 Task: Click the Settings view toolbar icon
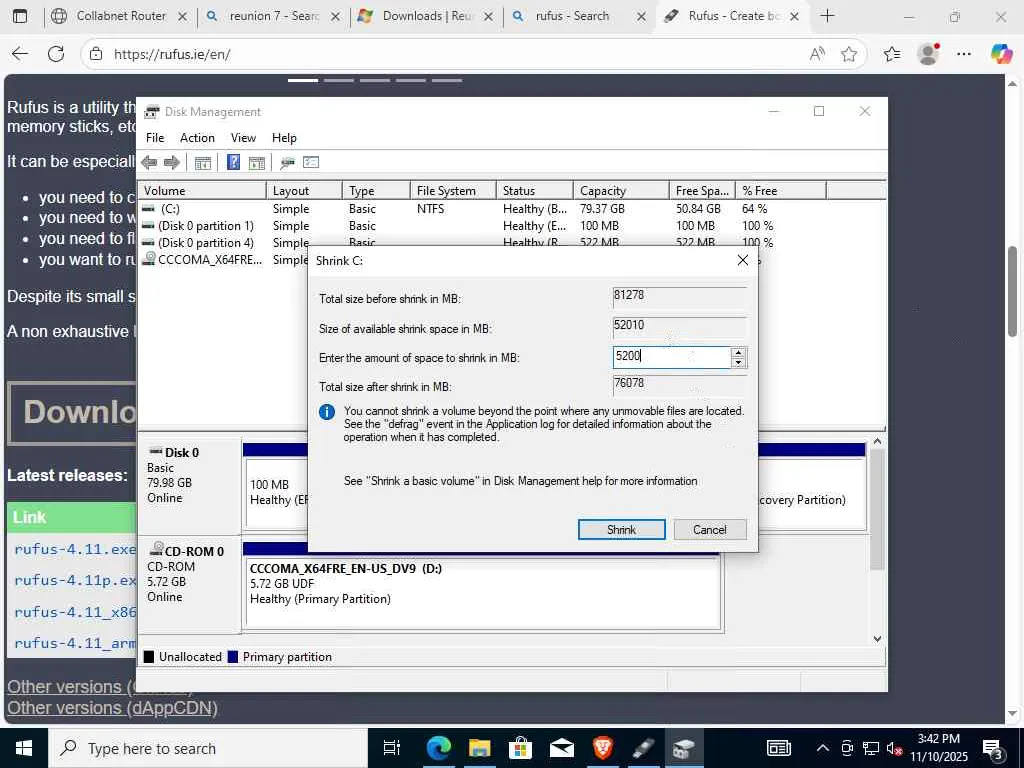tap(257, 163)
